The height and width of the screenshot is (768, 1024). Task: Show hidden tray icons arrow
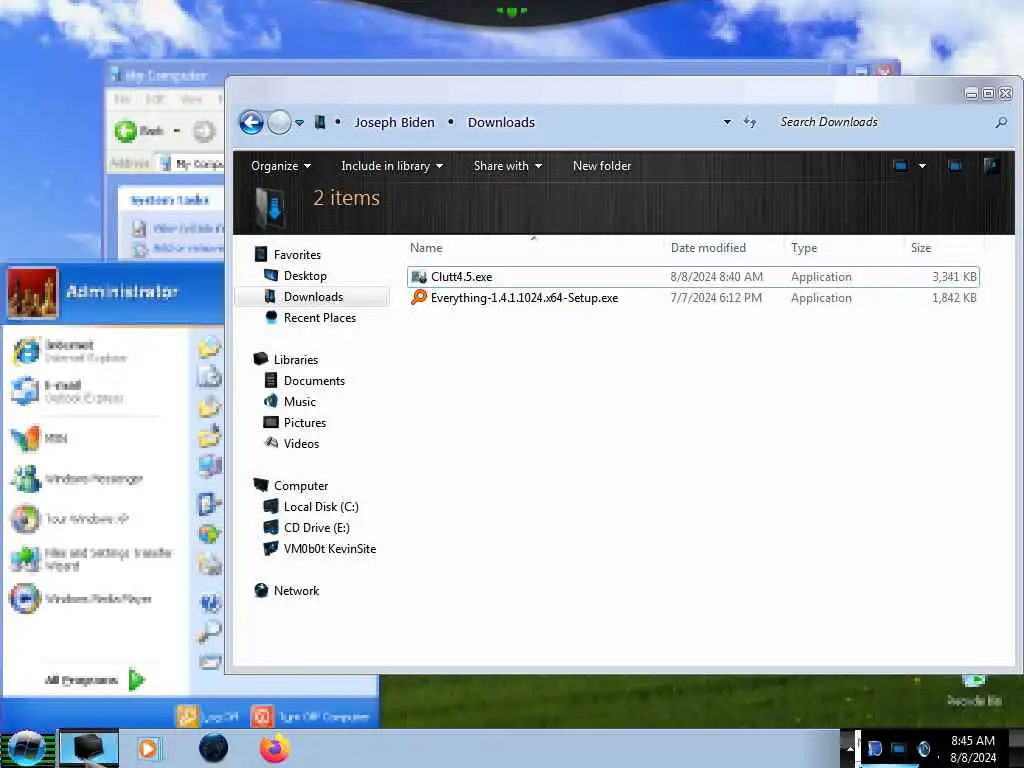point(850,748)
